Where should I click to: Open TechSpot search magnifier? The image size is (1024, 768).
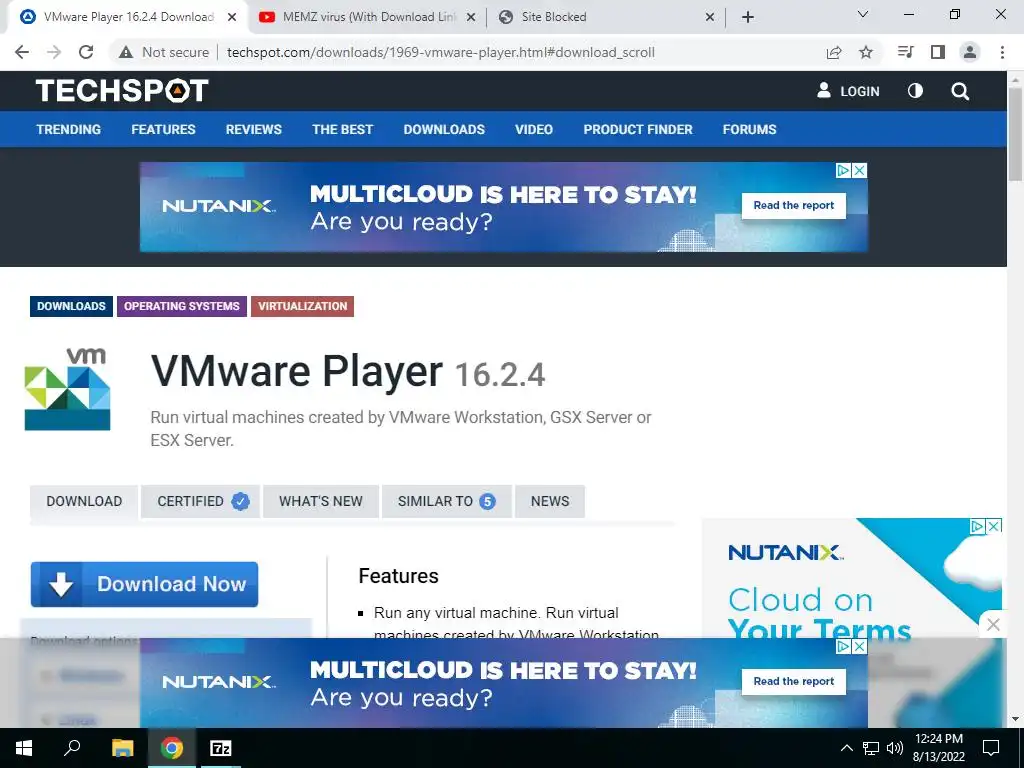tap(960, 91)
